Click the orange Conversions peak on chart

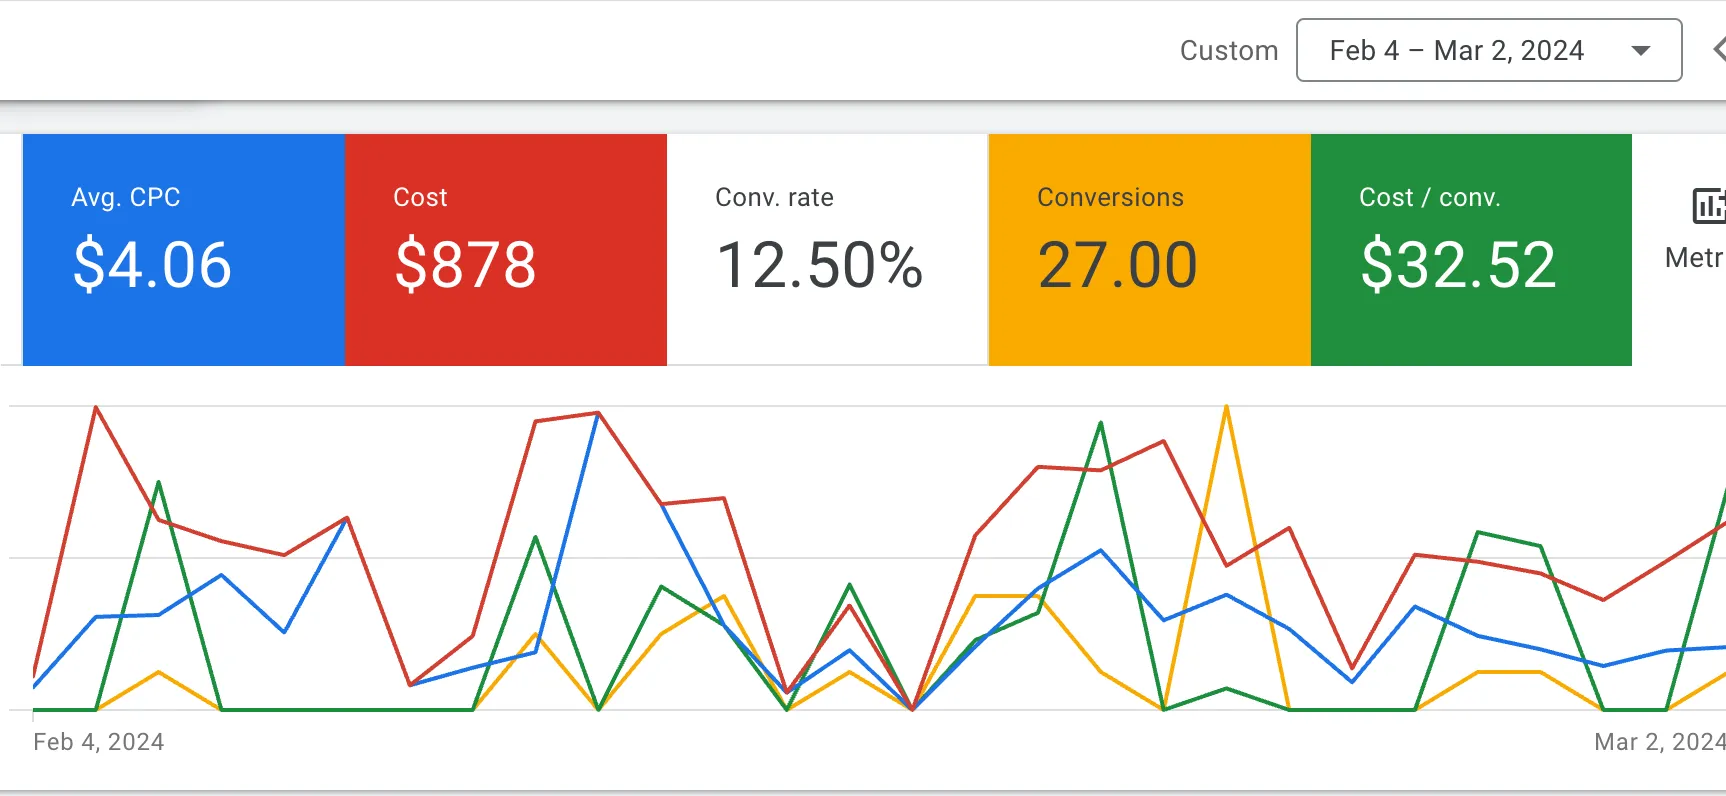[1226, 408]
